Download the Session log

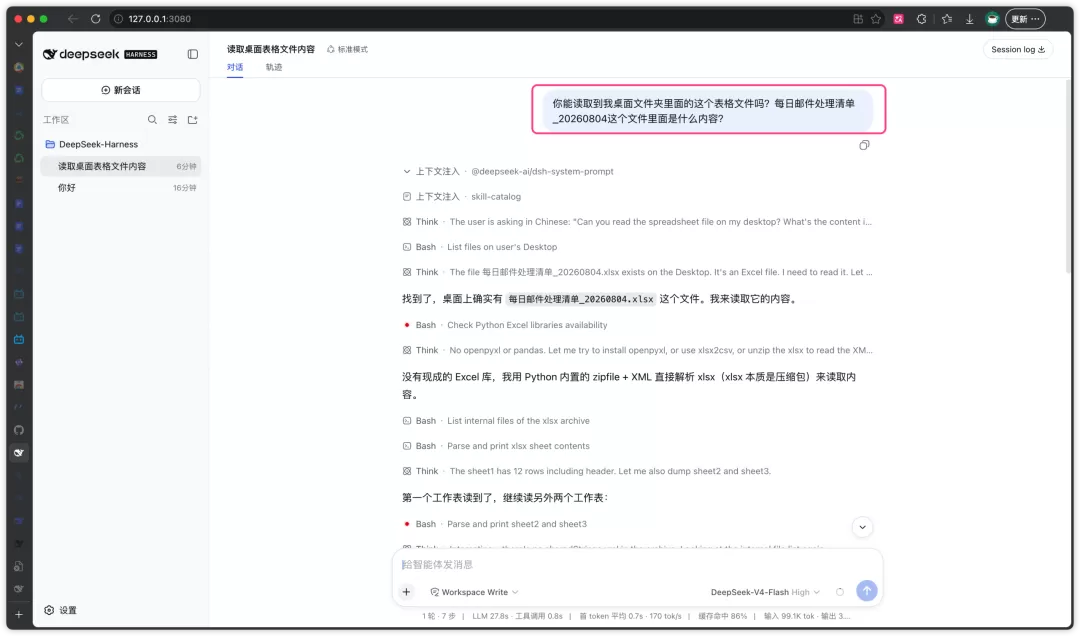[1017, 50]
